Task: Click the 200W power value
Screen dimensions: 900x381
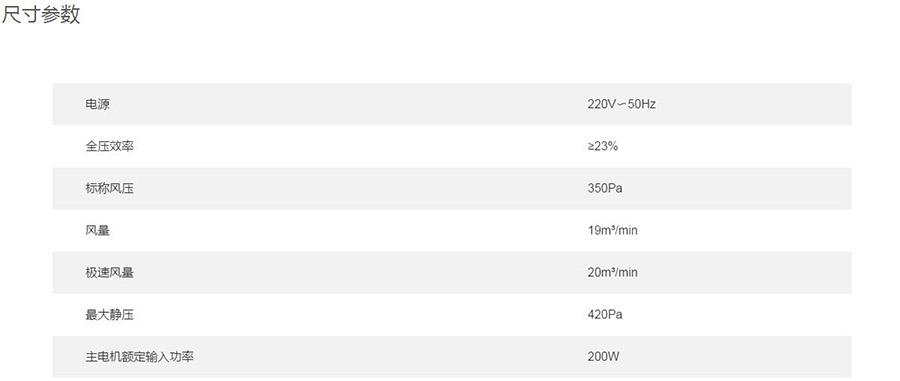Action: tap(603, 356)
